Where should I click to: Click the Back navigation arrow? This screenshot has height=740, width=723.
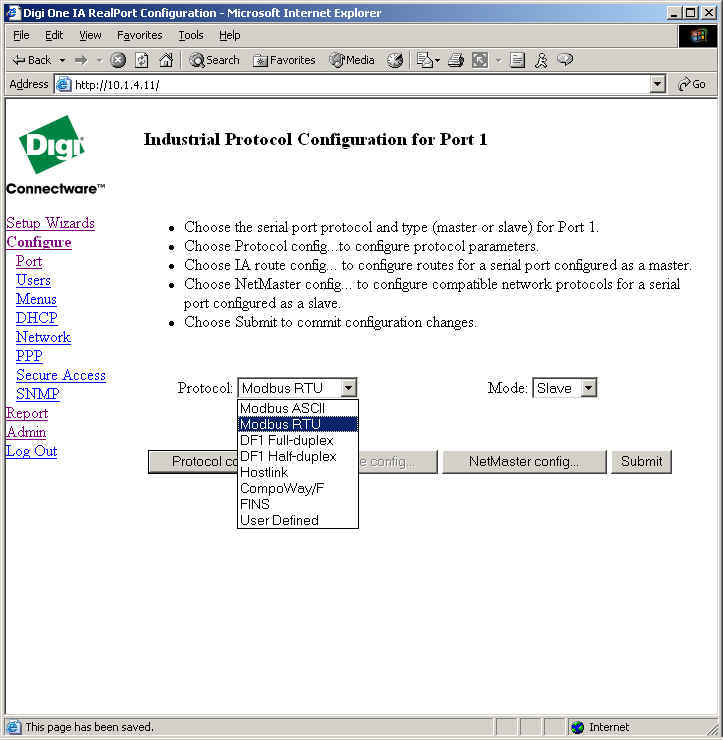point(31,60)
